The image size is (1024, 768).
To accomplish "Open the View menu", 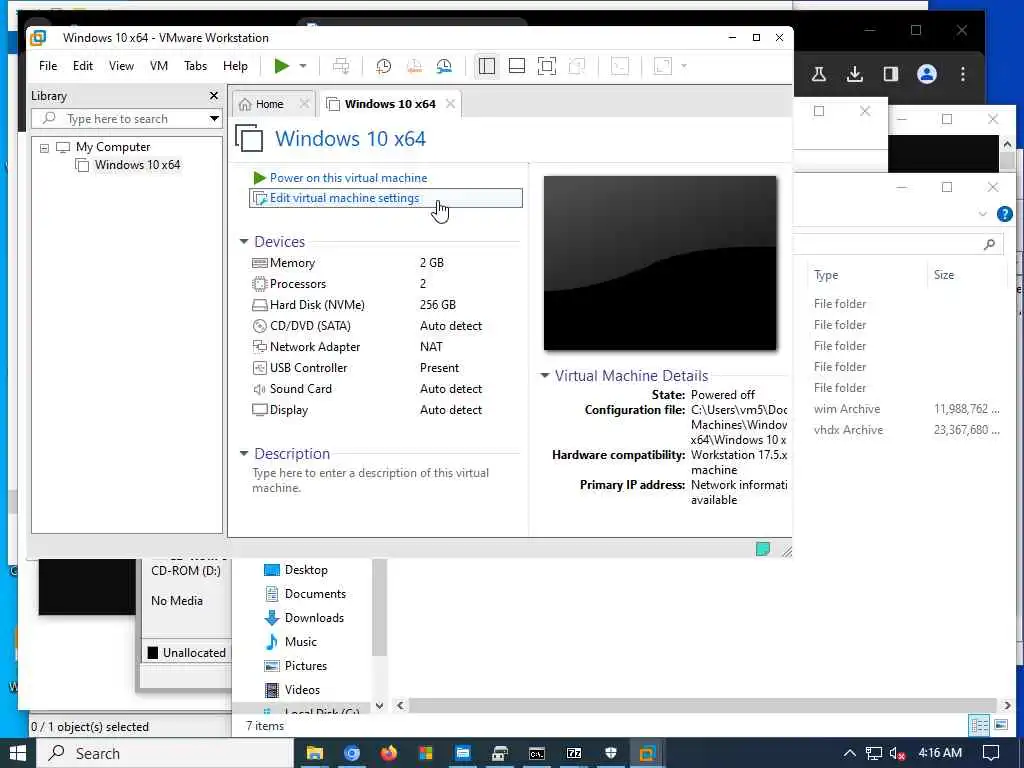I will click(x=121, y=66).
